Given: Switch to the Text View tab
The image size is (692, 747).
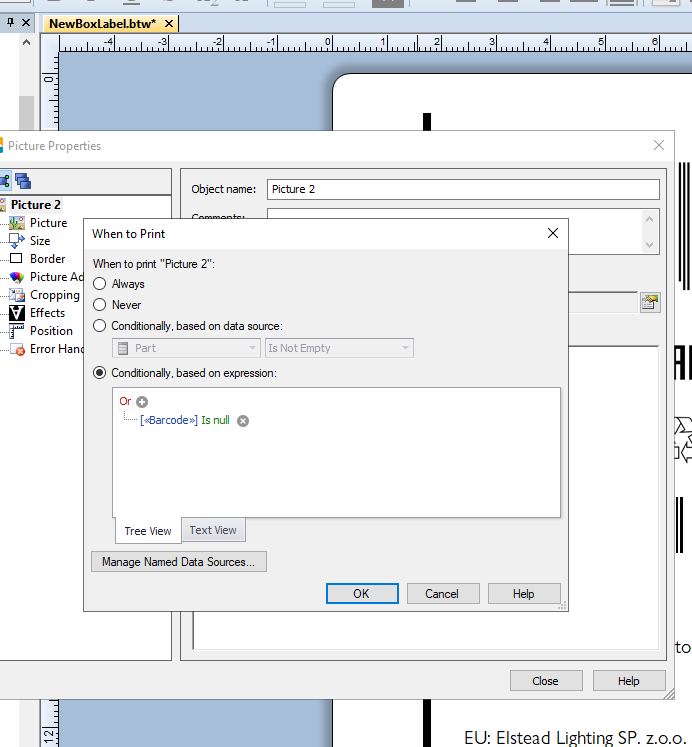Looking at the screenshot, I should click(213, 530).
